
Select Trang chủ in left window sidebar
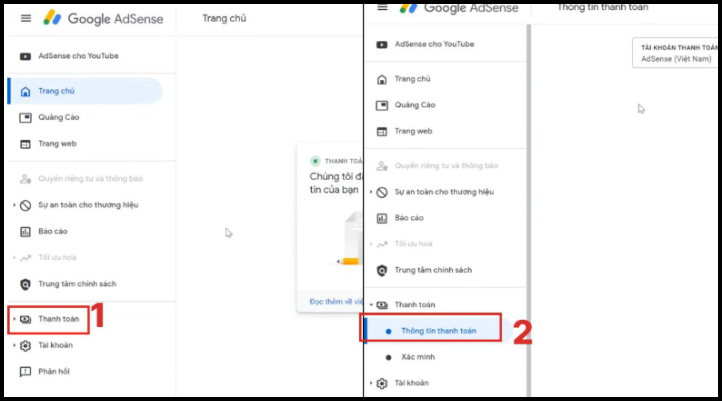85,91
